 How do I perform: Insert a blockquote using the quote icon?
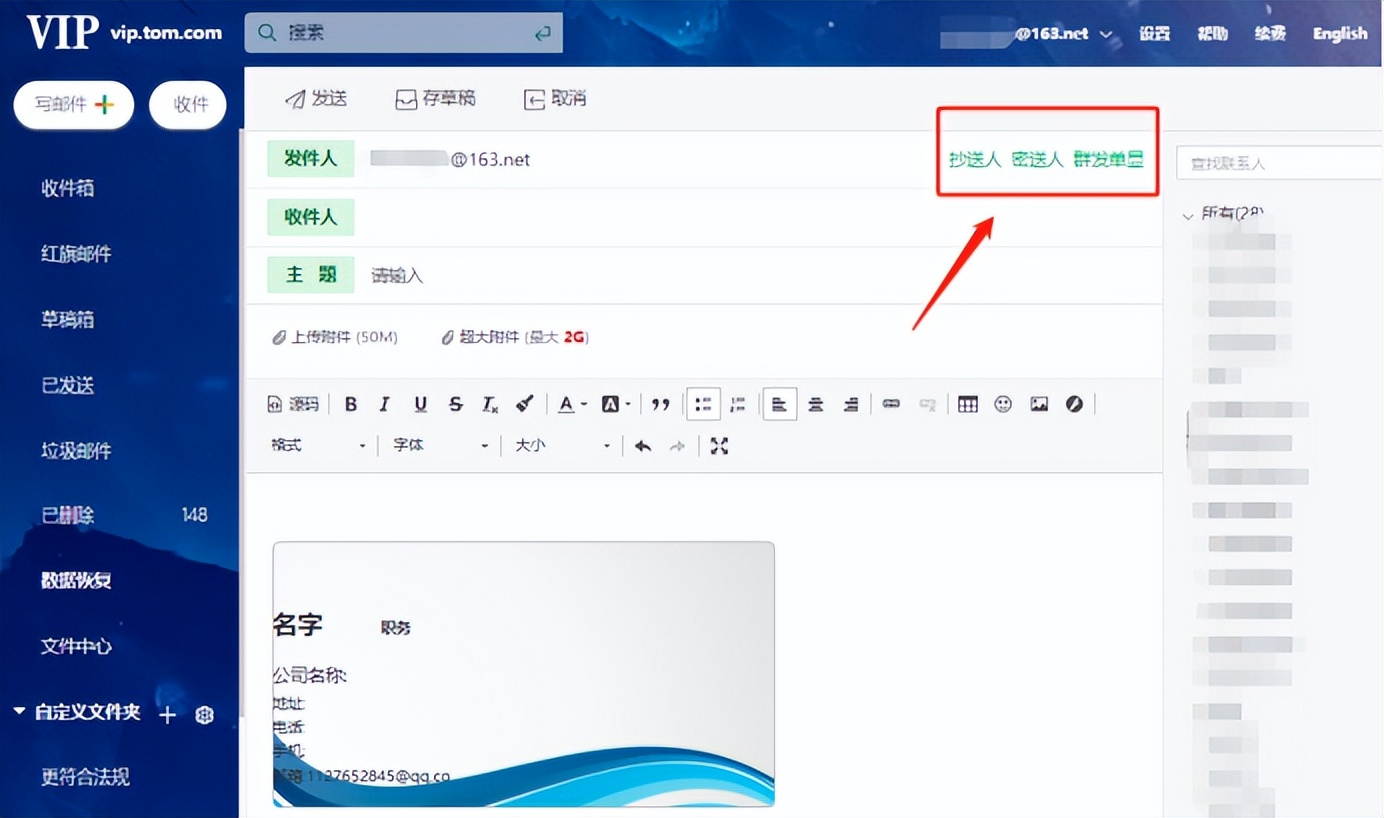(659, 403)
